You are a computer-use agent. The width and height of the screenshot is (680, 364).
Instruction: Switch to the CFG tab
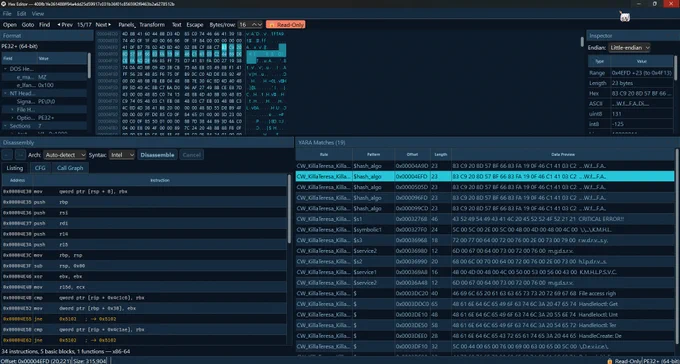click(40, 168)
